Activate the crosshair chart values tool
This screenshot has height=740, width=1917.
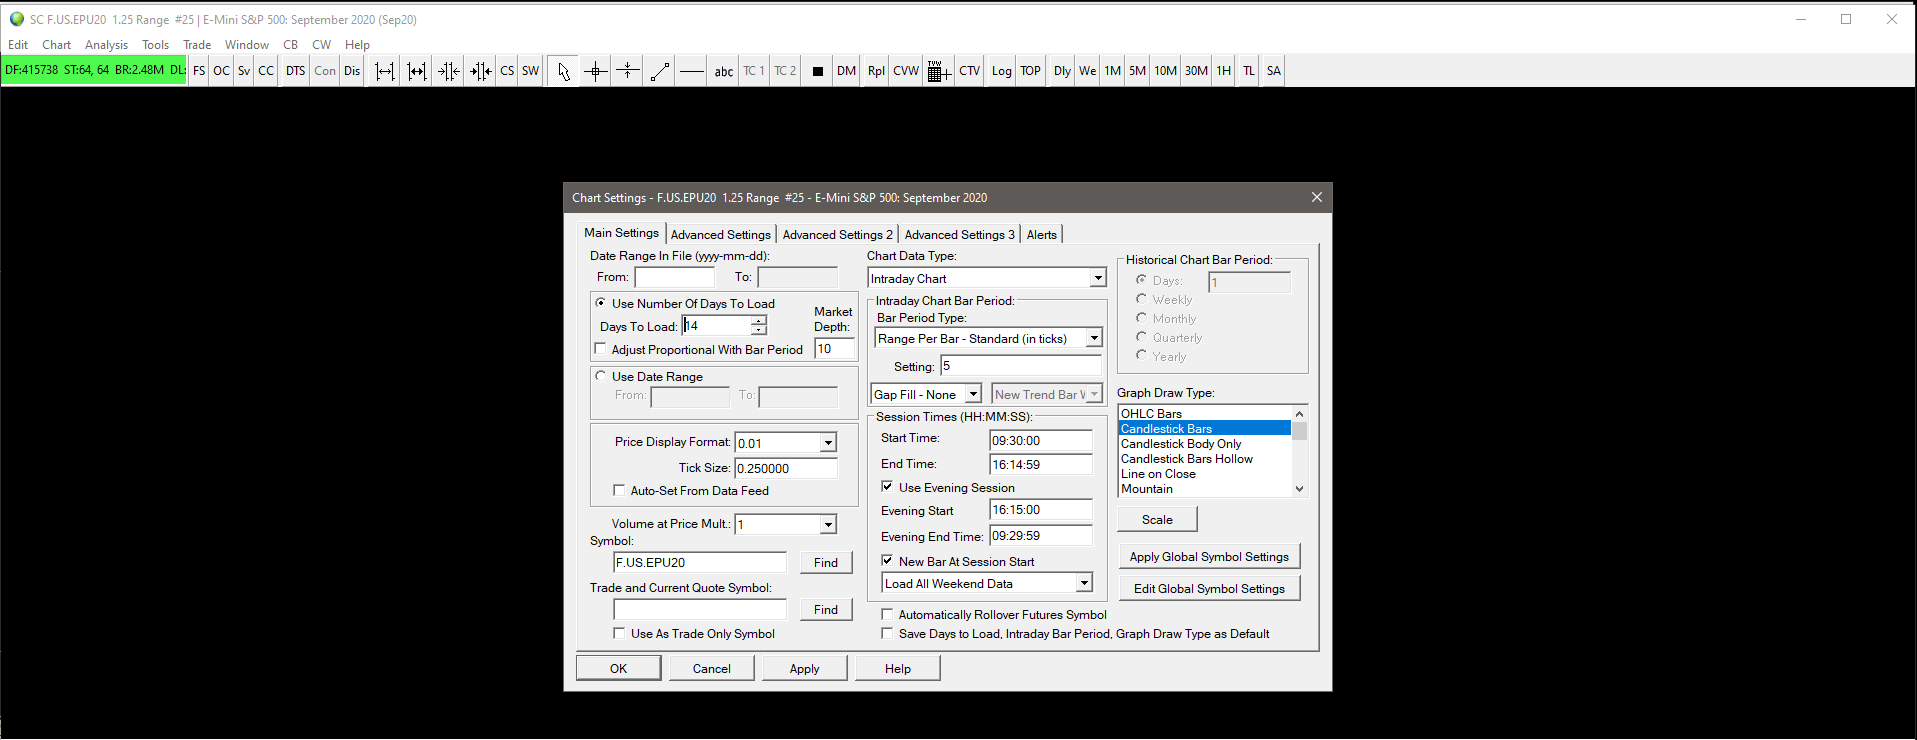[596, 71]
